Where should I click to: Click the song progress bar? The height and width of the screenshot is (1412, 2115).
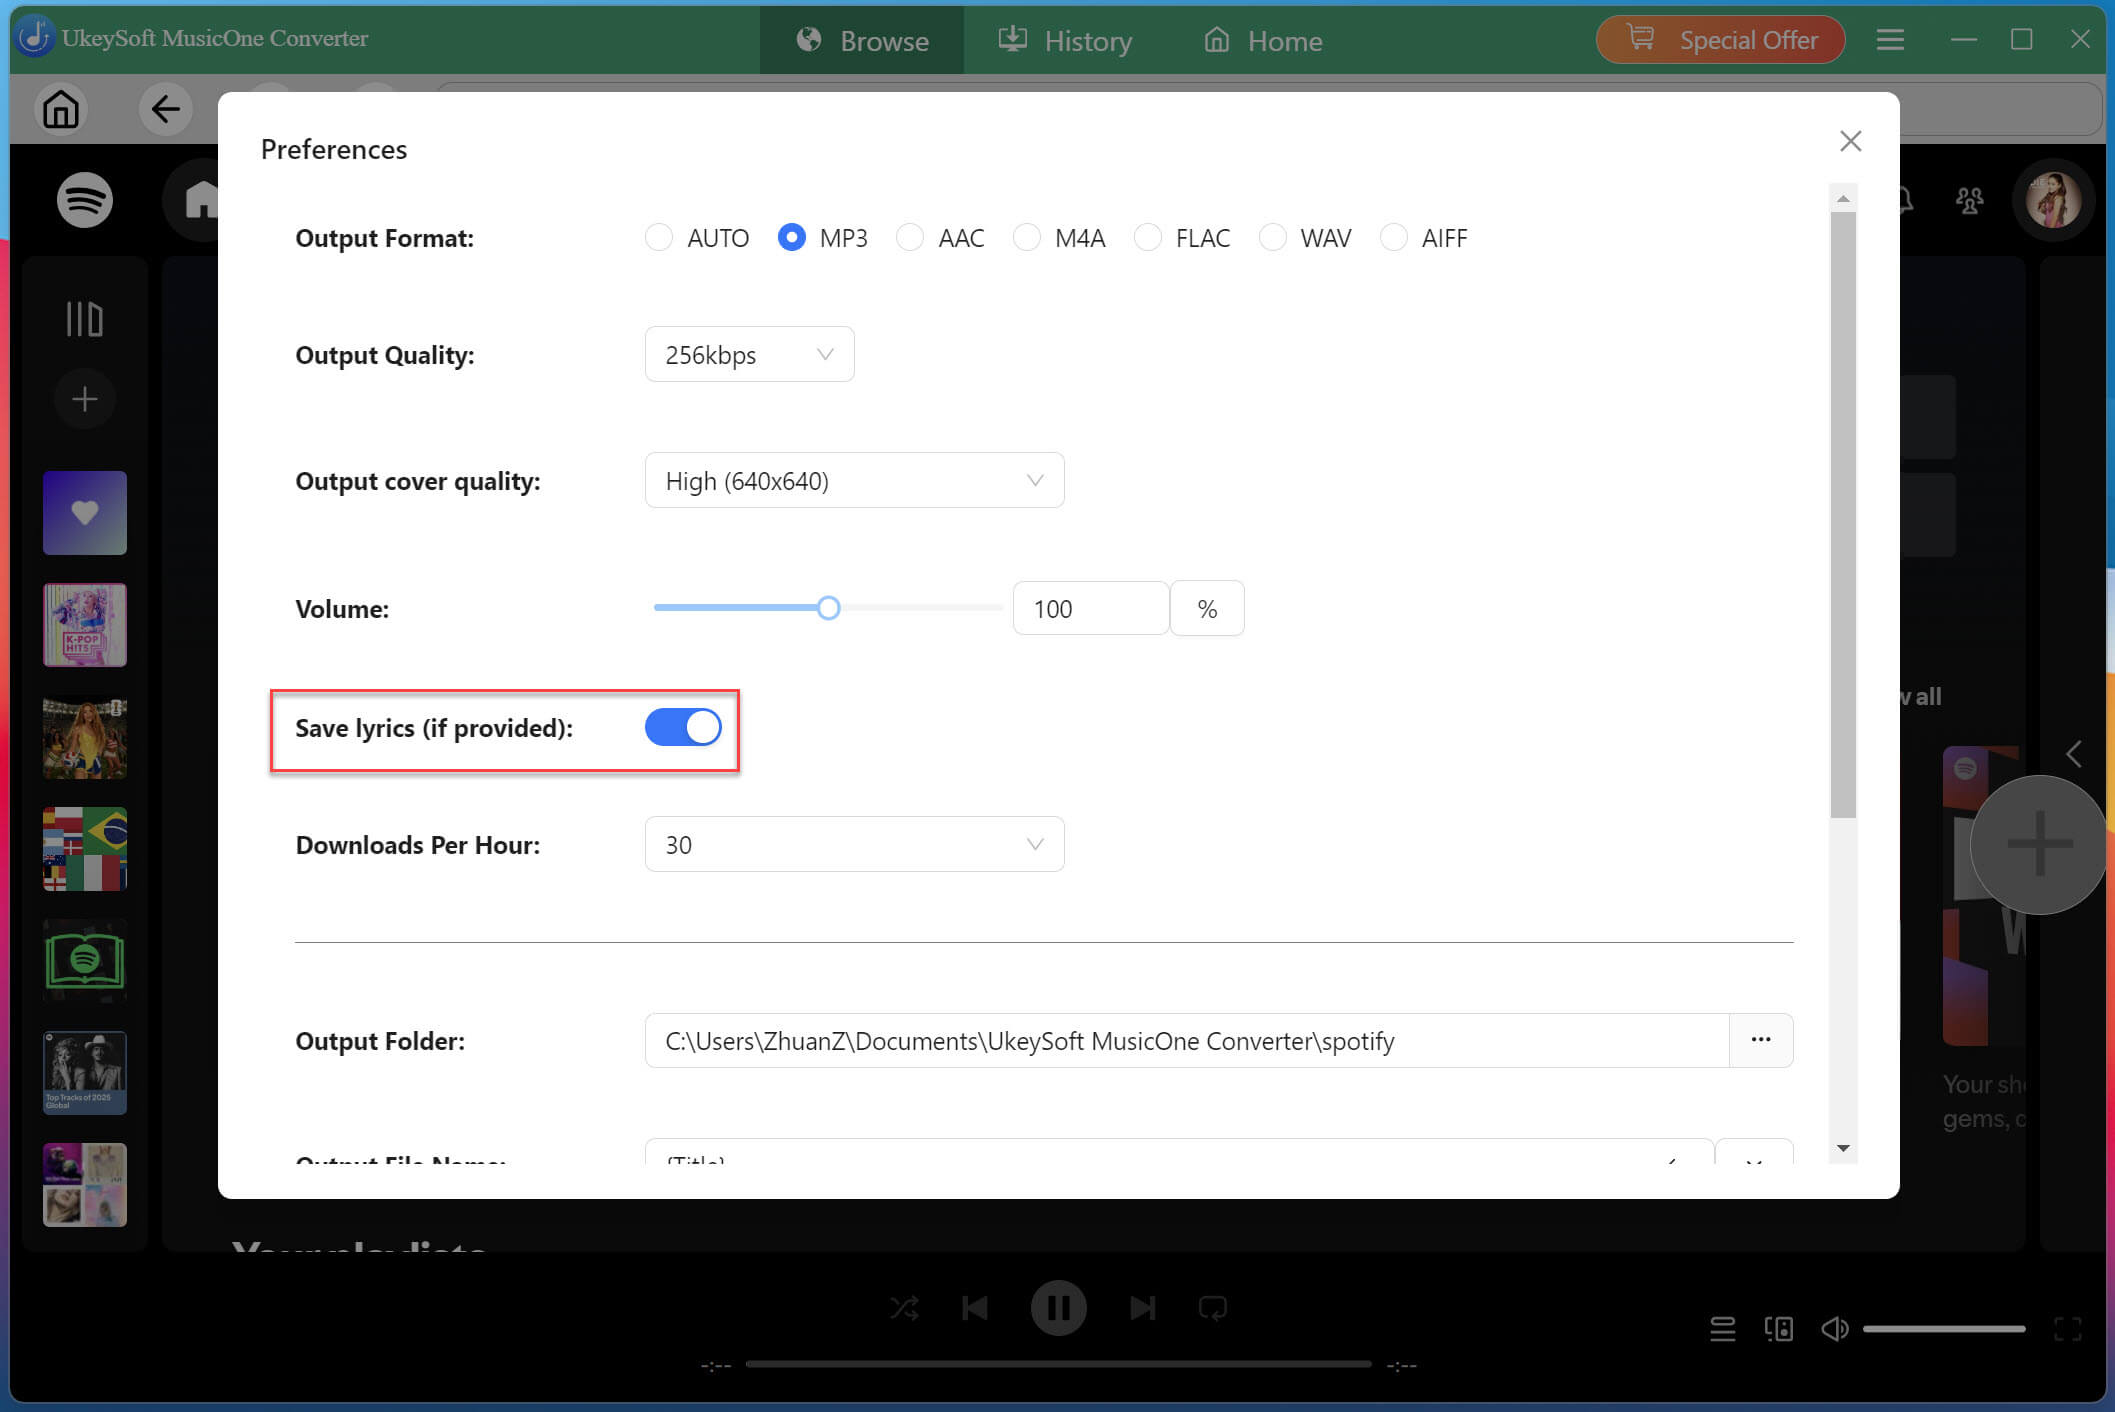[1058, 1364]
